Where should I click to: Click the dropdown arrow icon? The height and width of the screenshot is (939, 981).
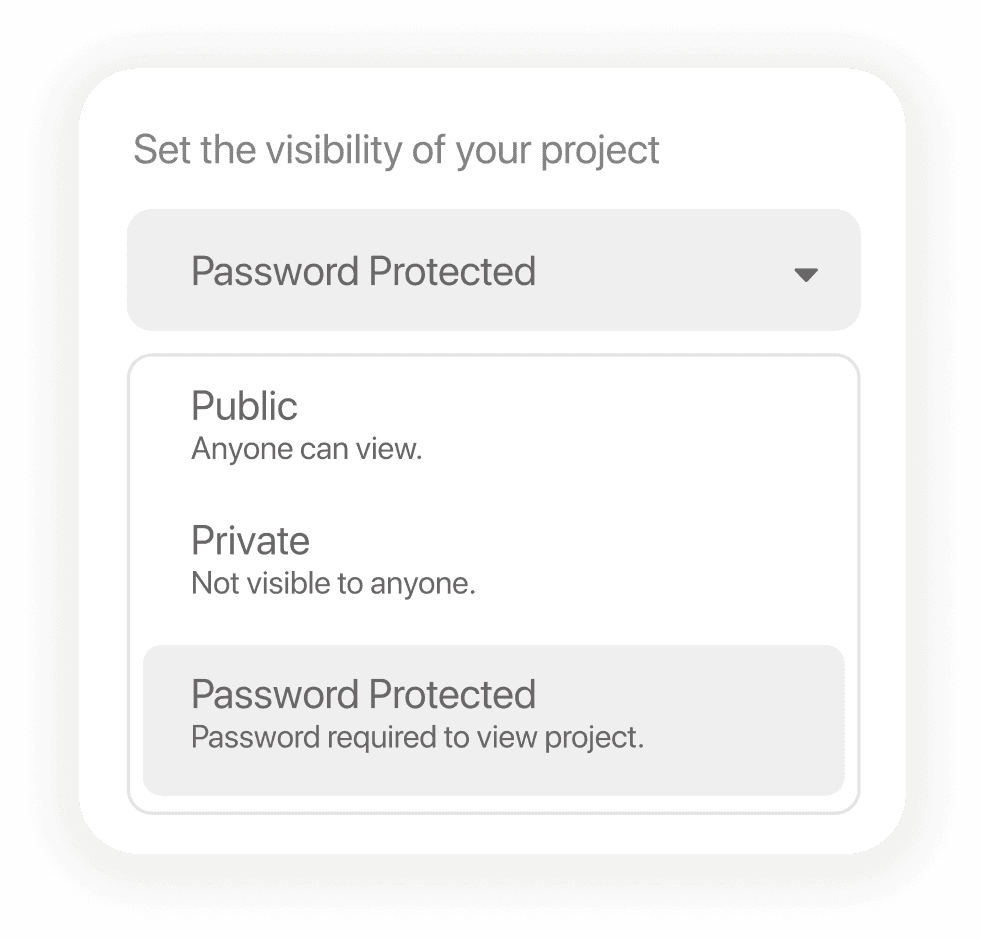[805, 275]
